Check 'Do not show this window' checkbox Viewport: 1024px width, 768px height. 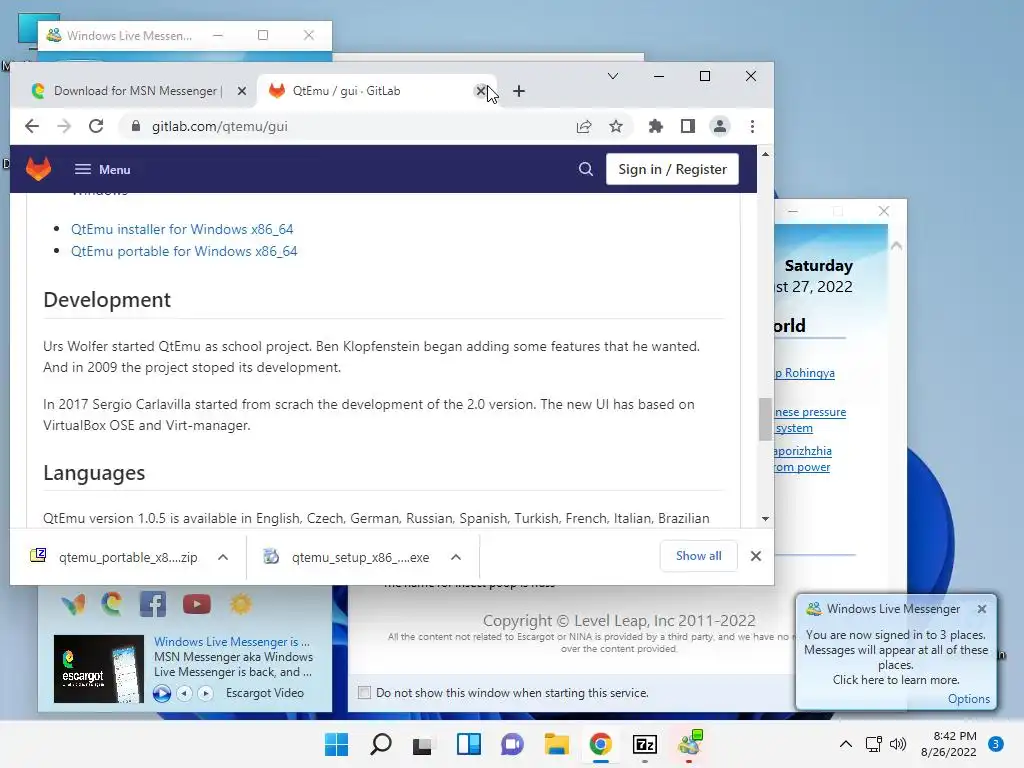364,692
